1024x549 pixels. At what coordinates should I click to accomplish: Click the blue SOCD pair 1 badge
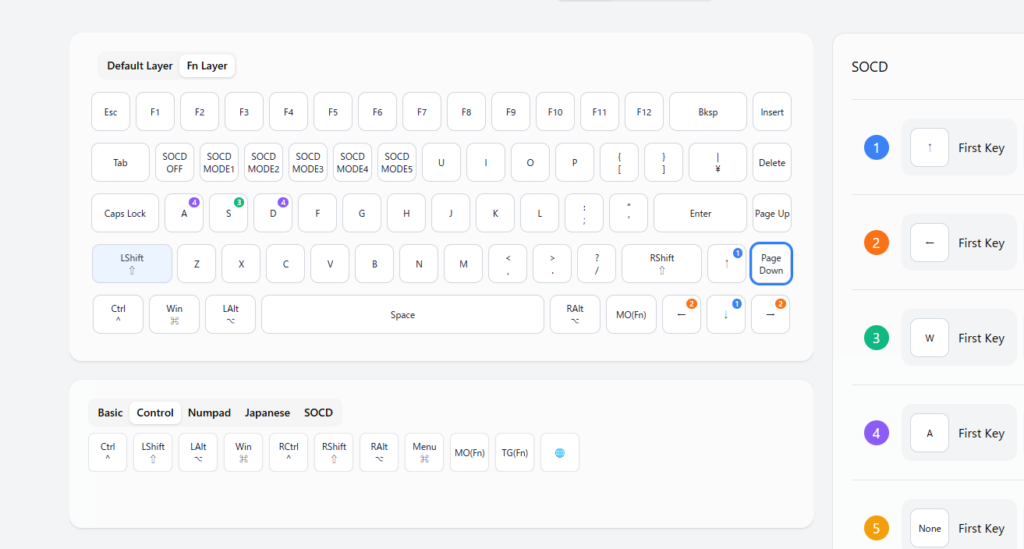876,148
